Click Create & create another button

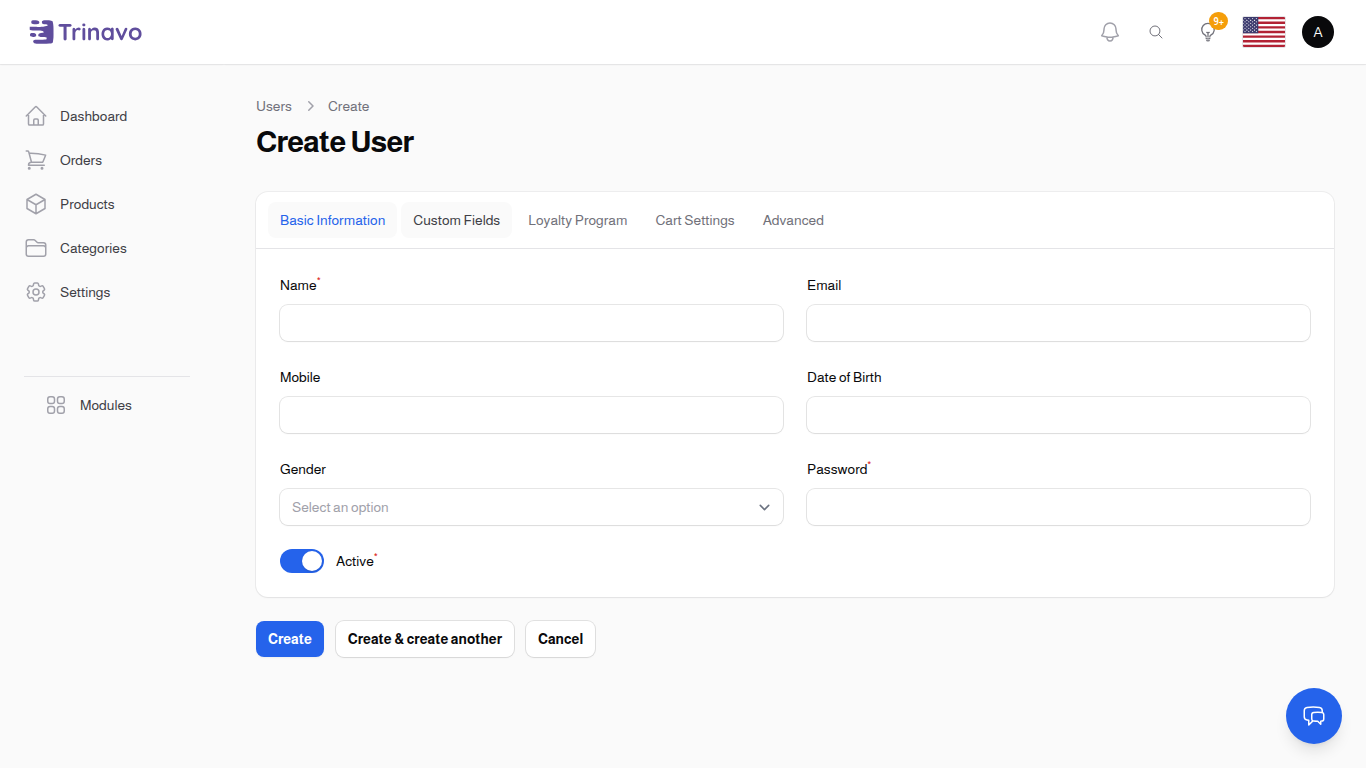pos(424,639)
